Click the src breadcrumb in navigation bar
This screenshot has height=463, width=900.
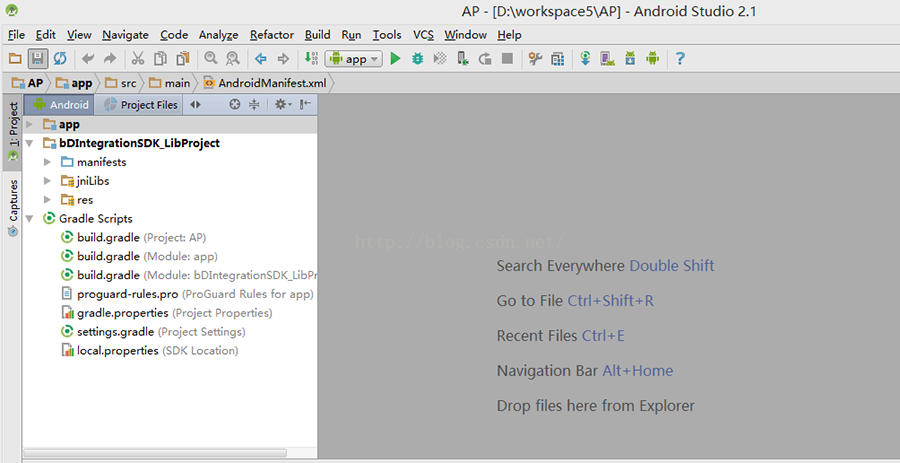(x=121, y=83)
